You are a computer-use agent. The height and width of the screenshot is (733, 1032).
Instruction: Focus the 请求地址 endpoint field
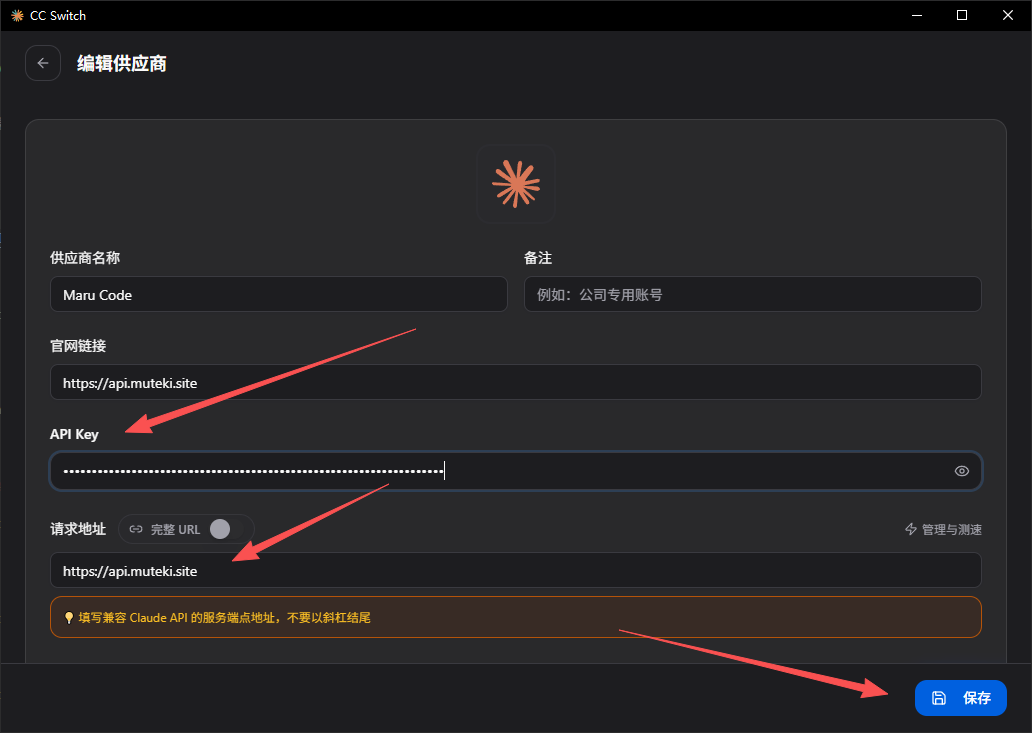pos(515,570)
